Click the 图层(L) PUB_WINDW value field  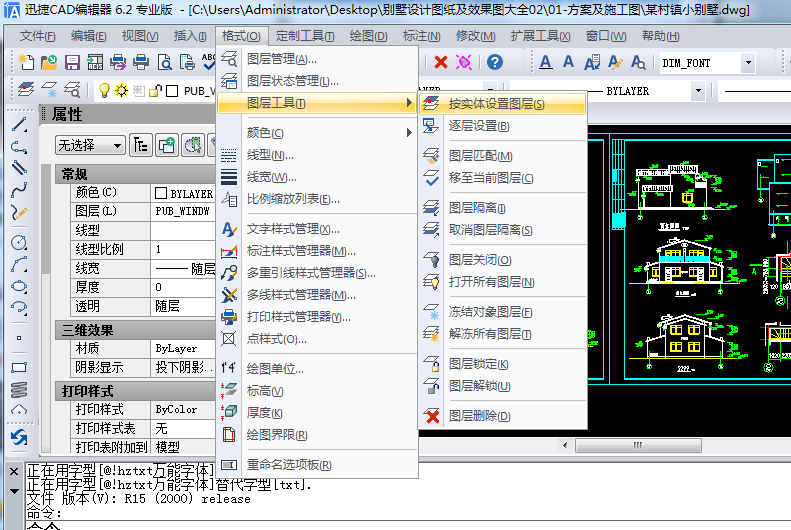pyautogui.click(x=183, y=211)
